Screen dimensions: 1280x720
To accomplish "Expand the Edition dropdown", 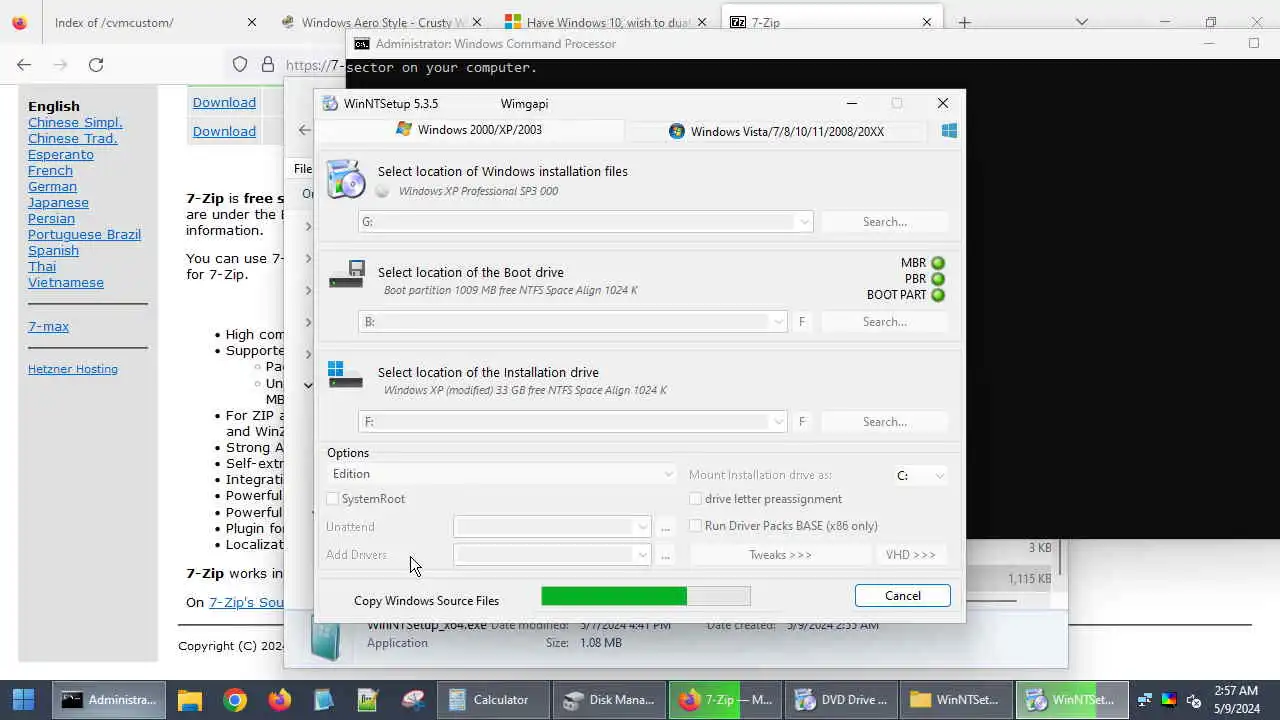I will pyautogui.click(x=503, y=474).
